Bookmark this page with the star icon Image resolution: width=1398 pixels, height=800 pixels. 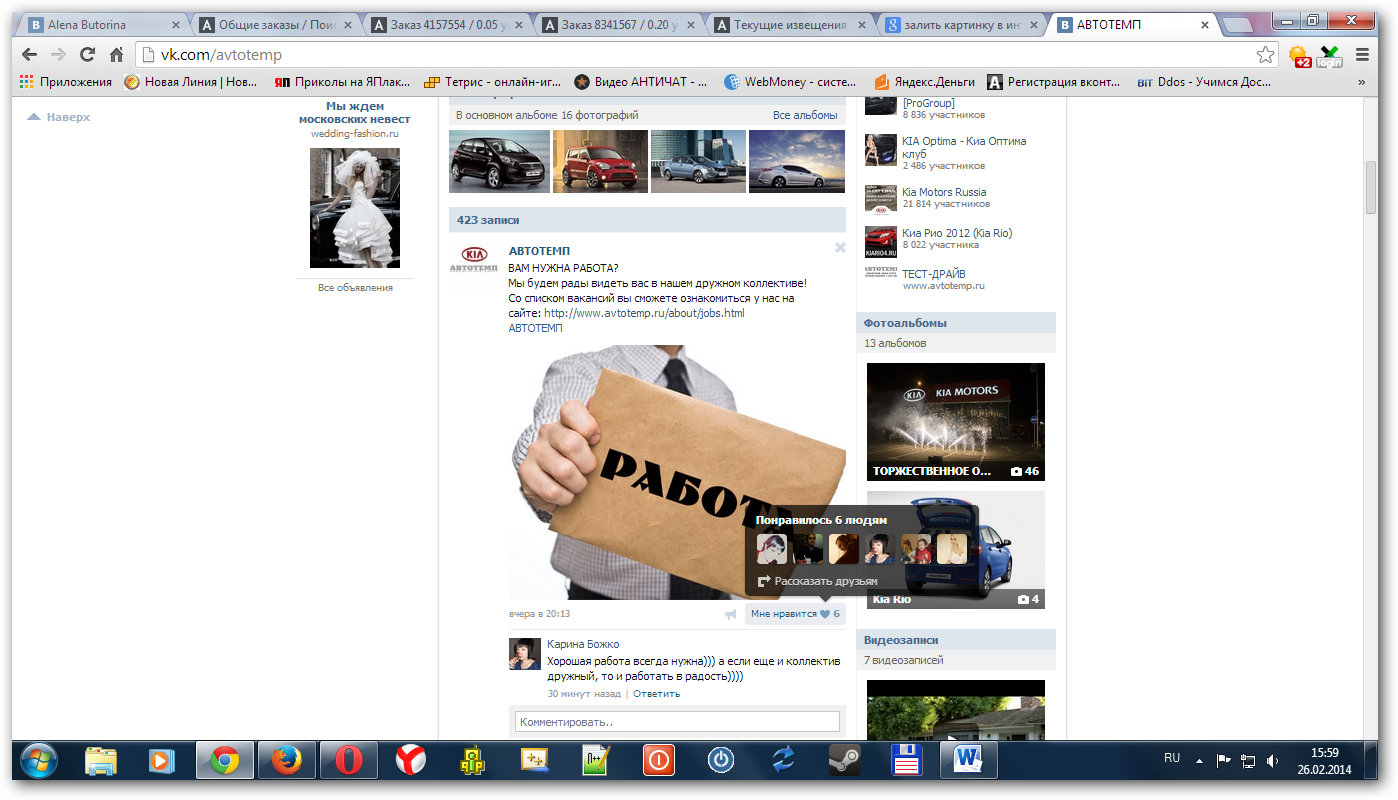(1265, 55)
